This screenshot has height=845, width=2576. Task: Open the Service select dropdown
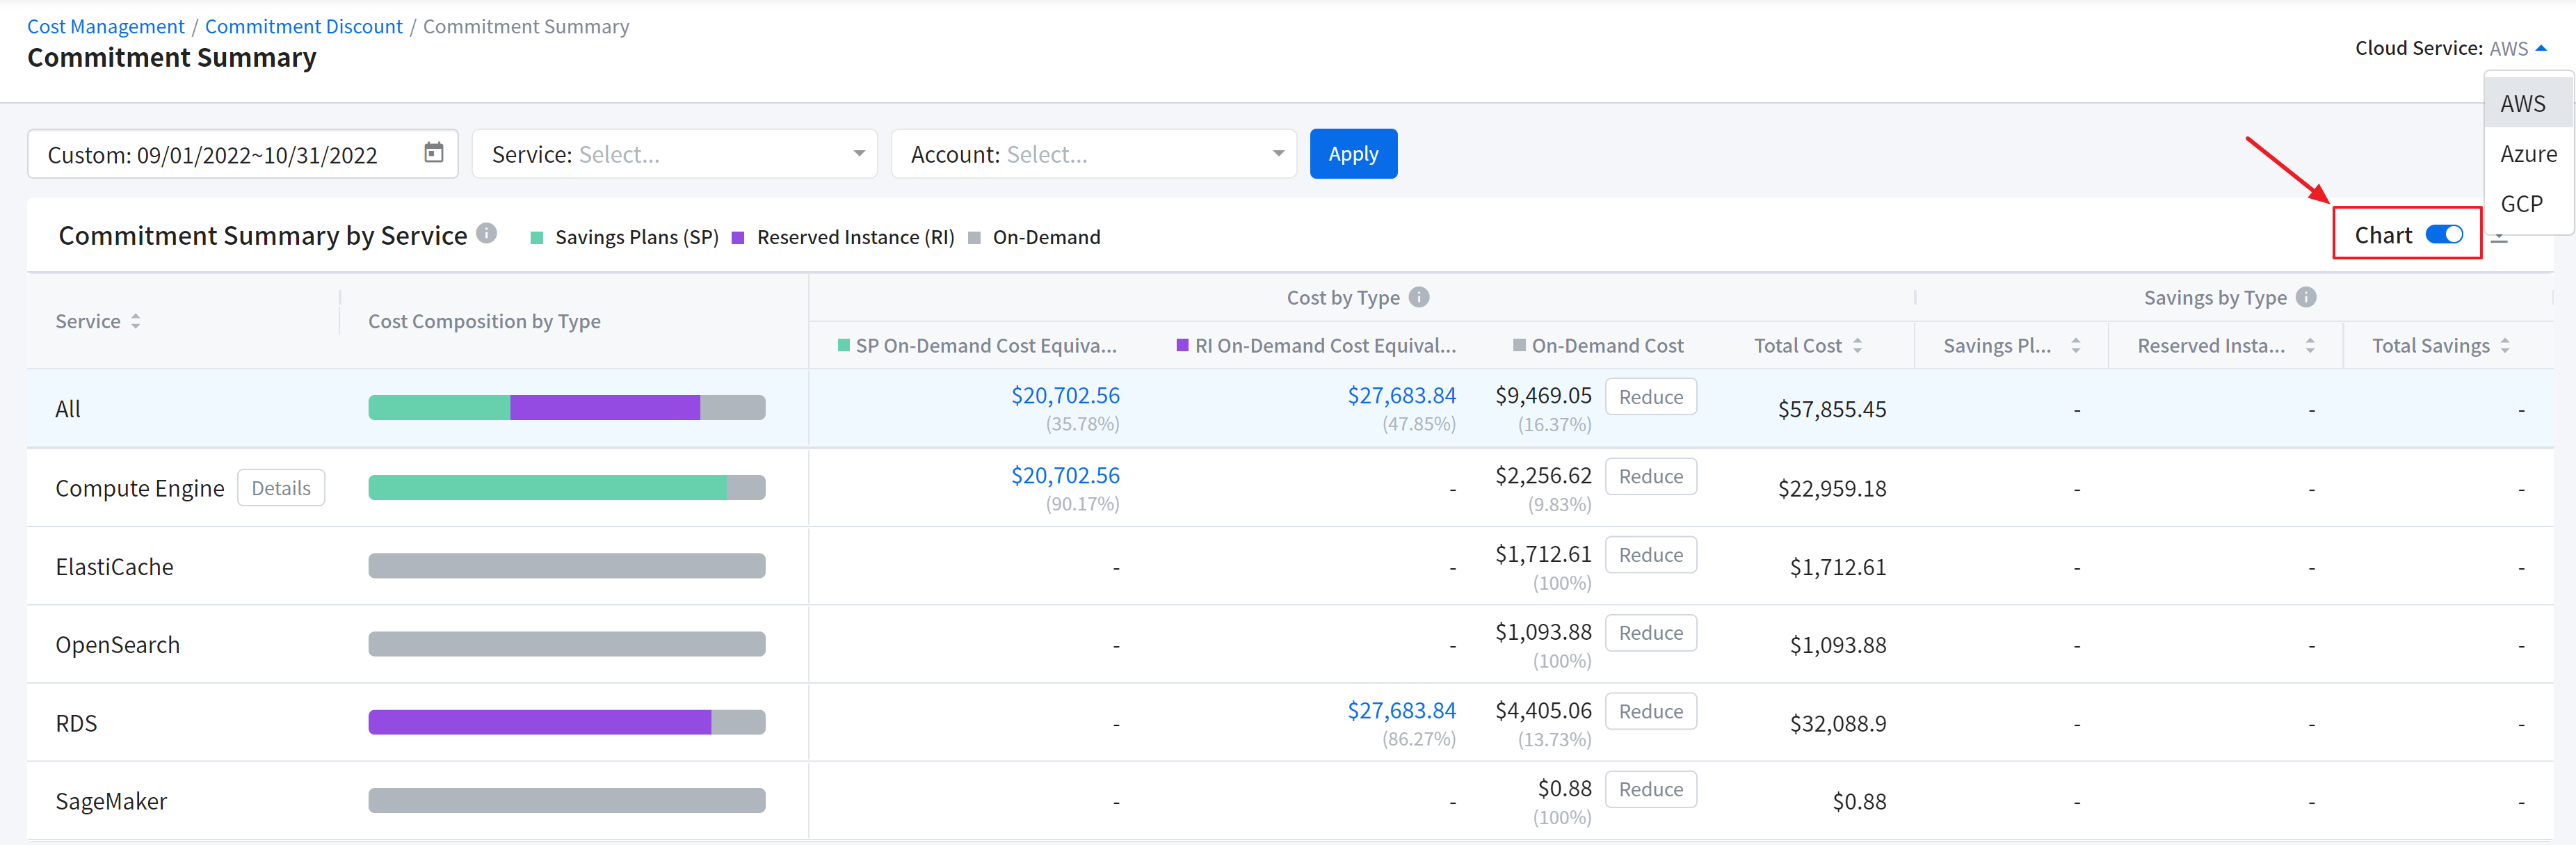[674, 154]
